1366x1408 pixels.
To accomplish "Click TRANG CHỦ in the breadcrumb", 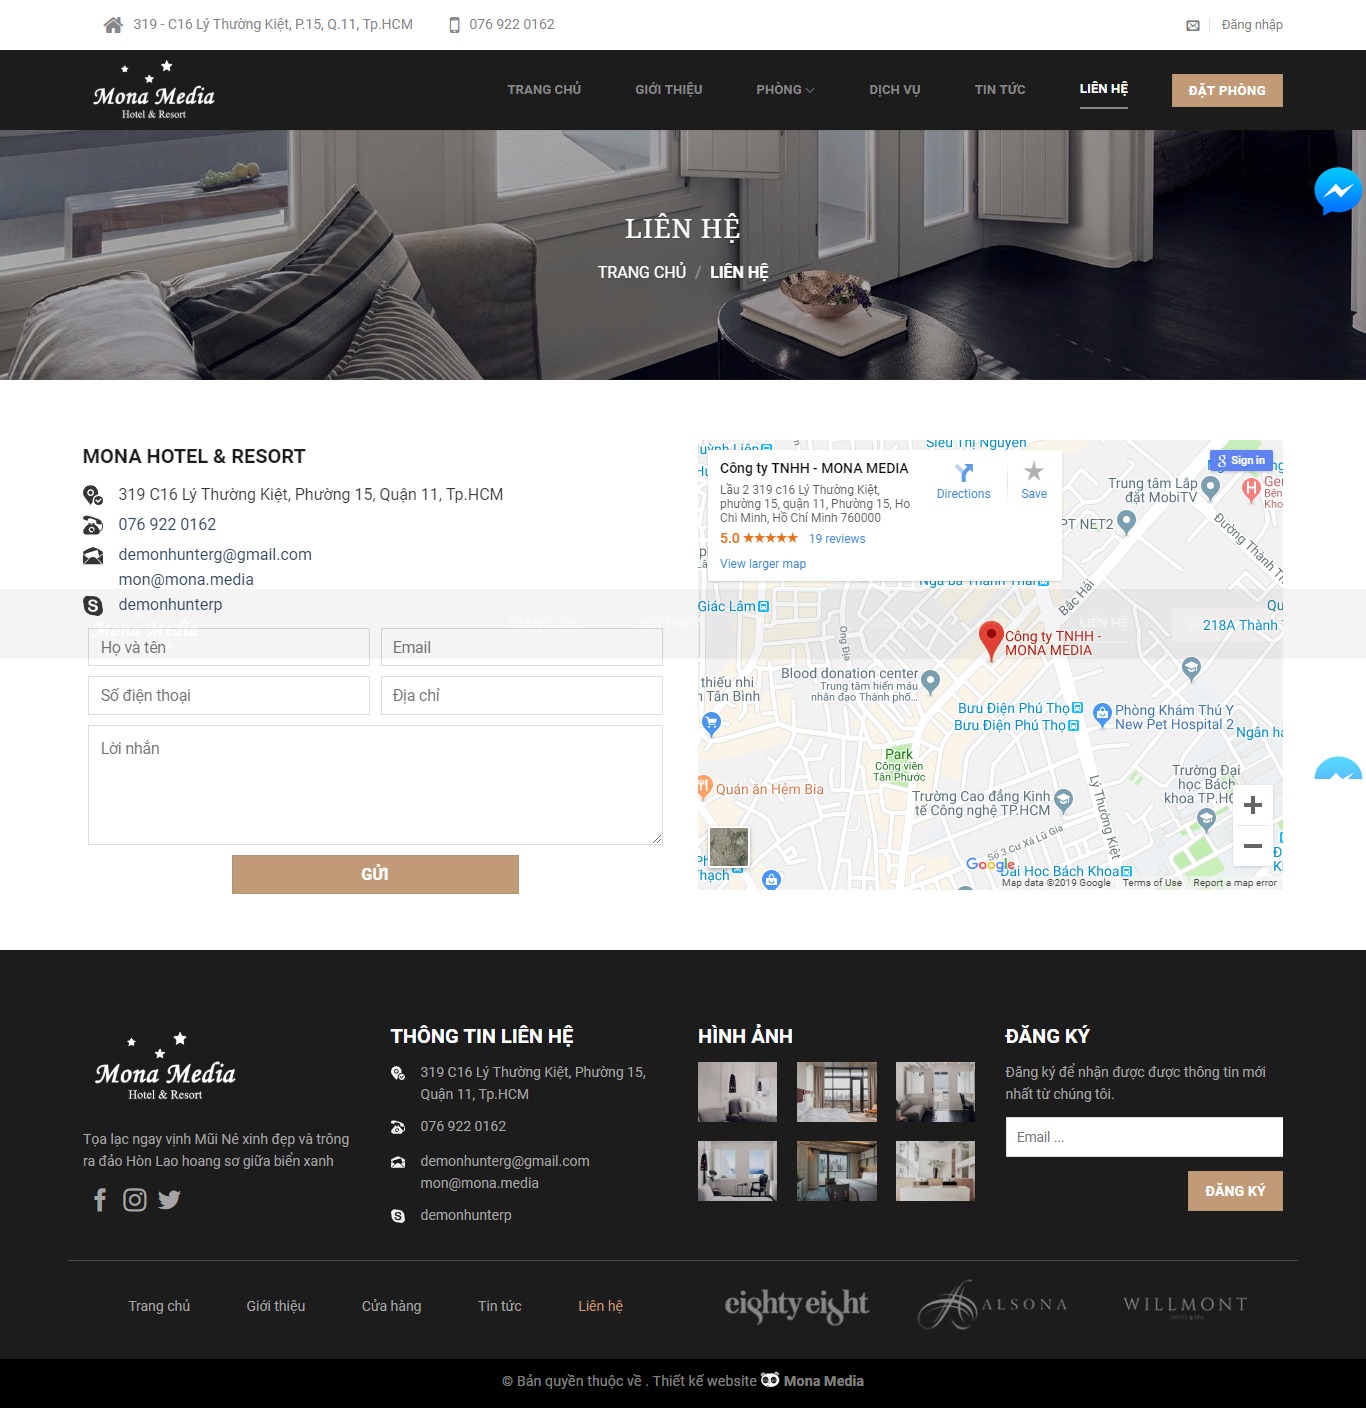I will (642, 272).
